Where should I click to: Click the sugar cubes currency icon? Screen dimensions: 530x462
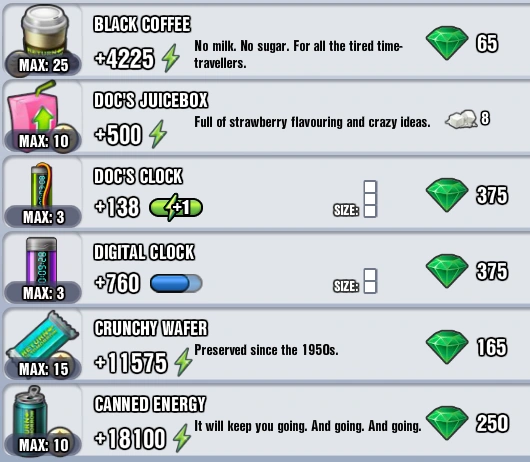pos(461,119)
